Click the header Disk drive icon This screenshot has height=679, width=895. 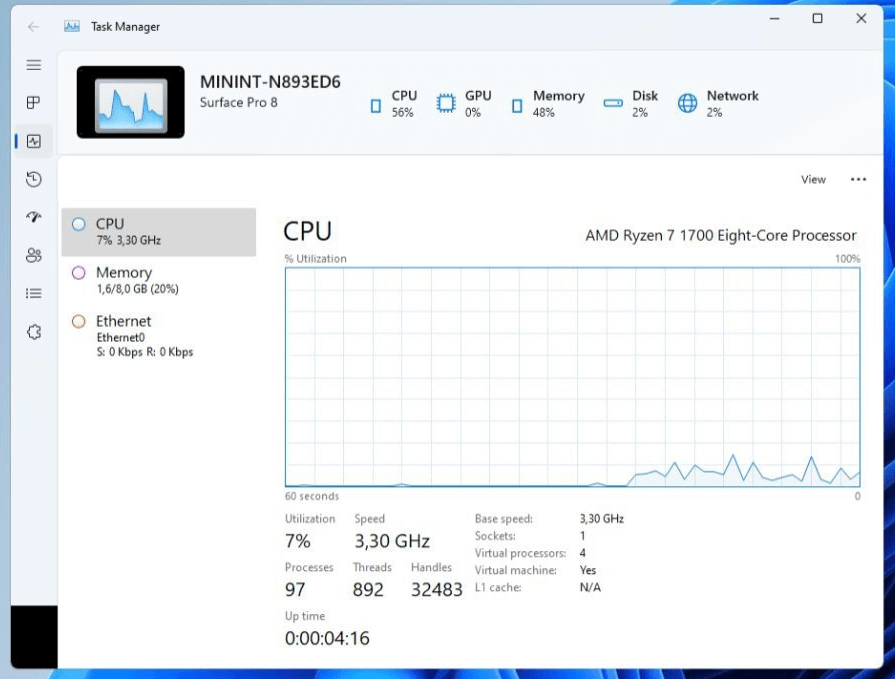pyautogui.click(x=613, y=103)
